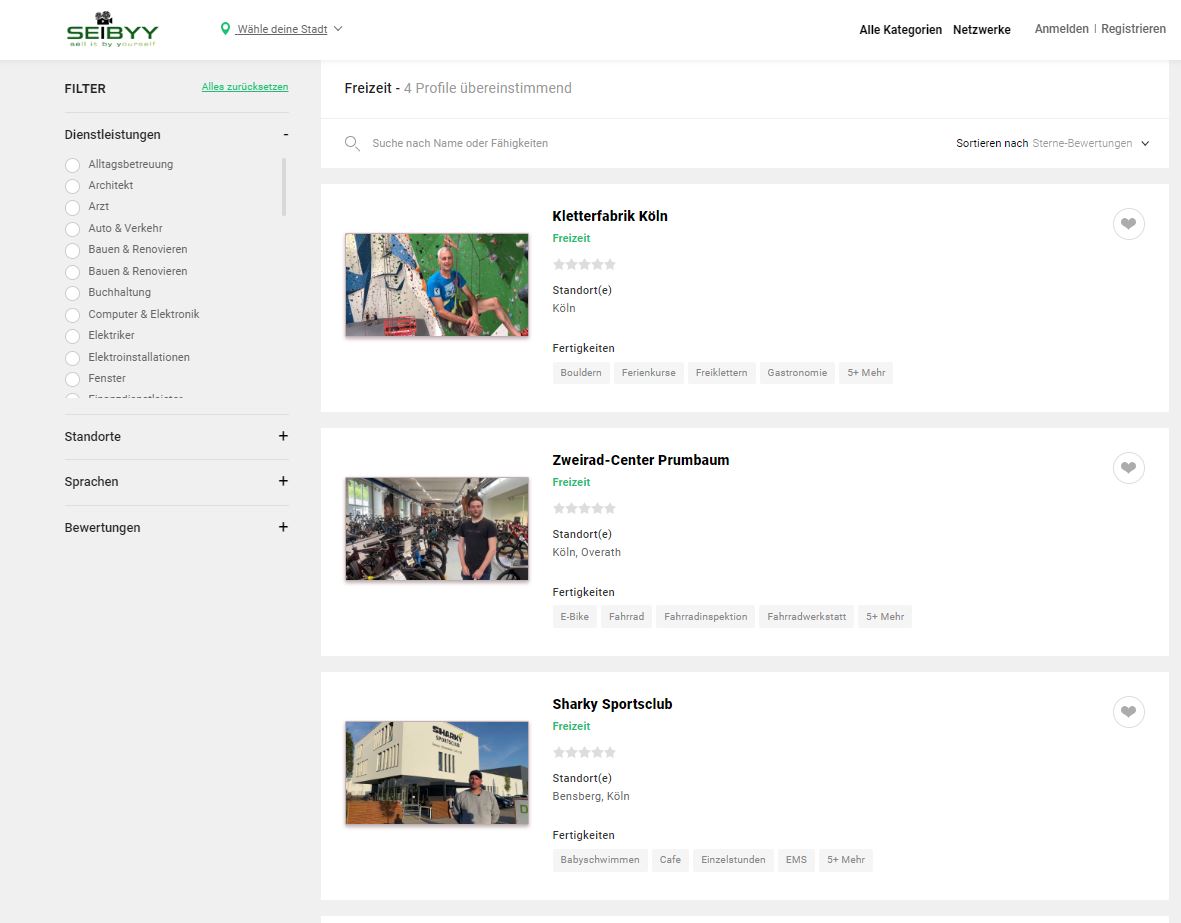Click the Ferienkurse skill tag
The height and width of the screenshot is (923, 1181).
(648, 373)
